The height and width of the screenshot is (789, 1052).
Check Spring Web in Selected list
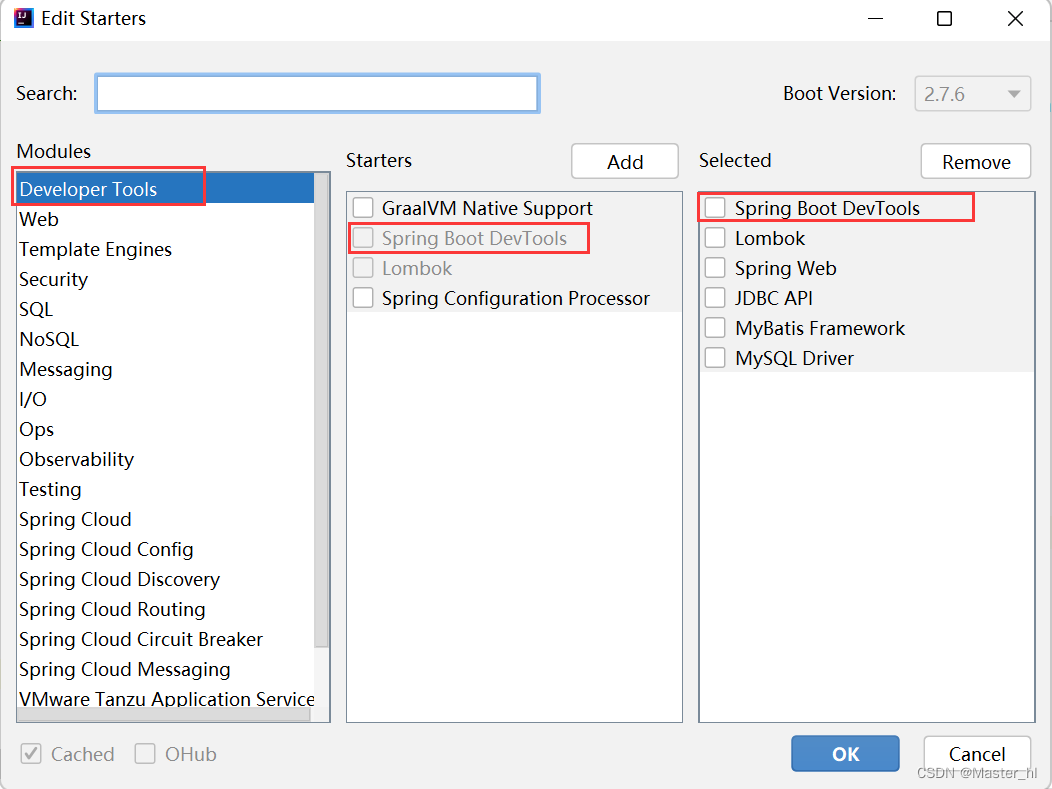pyautogui.click(x=715, y=268)
